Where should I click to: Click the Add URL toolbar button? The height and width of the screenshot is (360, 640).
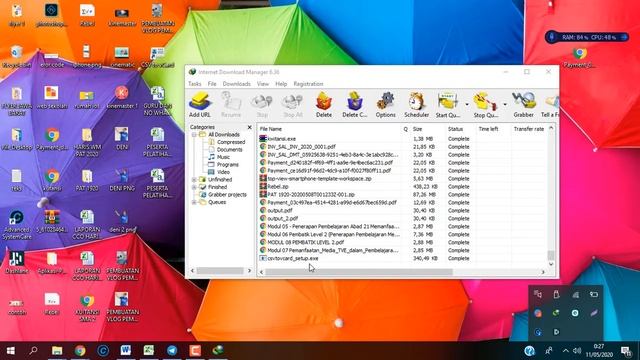coord(200,104)
